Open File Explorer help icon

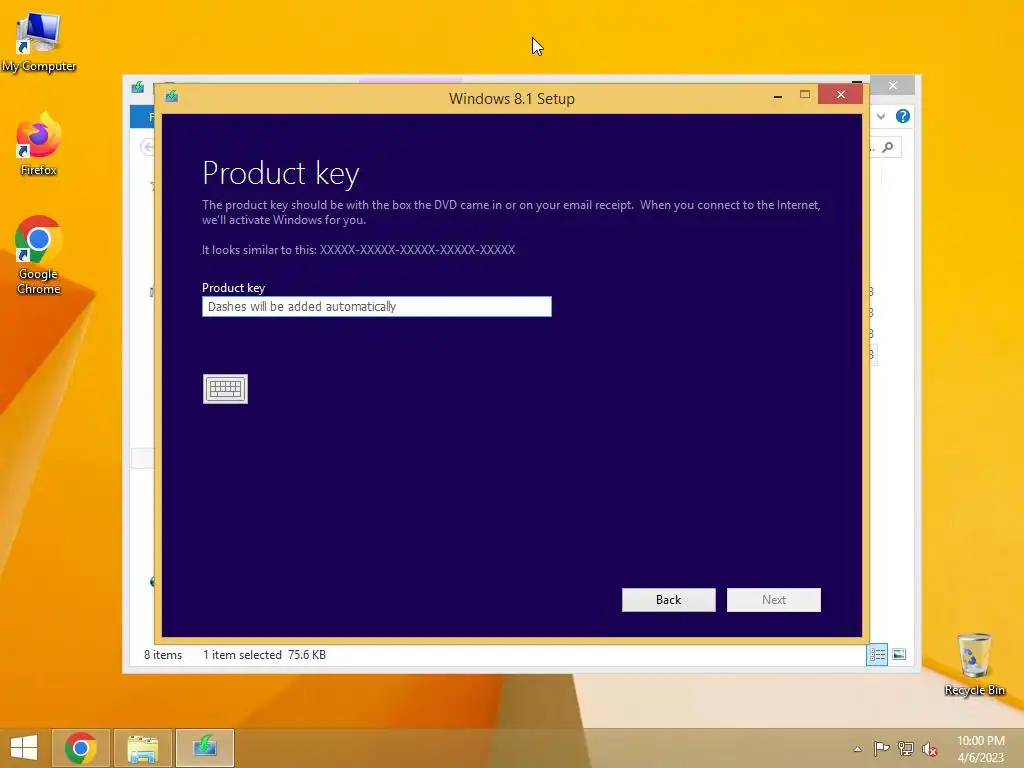(x=903, y=116)
